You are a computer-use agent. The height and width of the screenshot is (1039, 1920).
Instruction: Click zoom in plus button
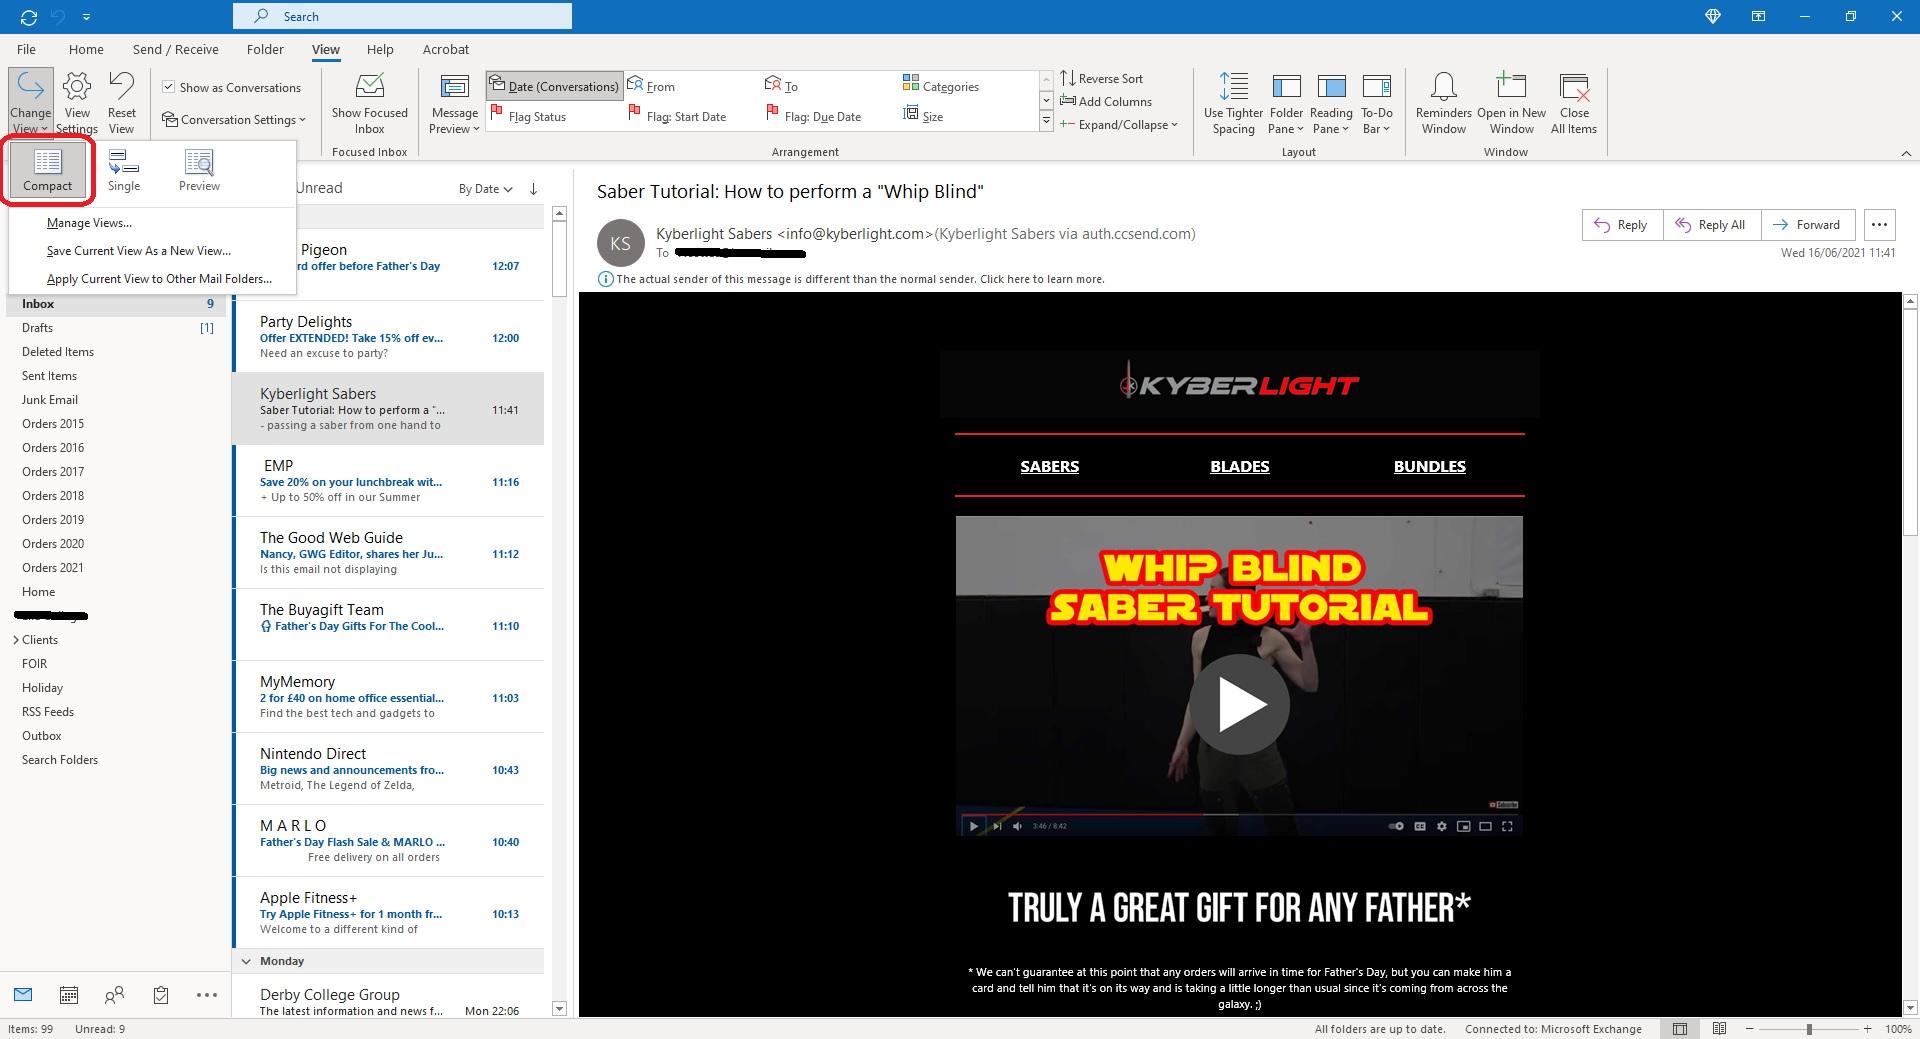[x=1867, y=1029]
